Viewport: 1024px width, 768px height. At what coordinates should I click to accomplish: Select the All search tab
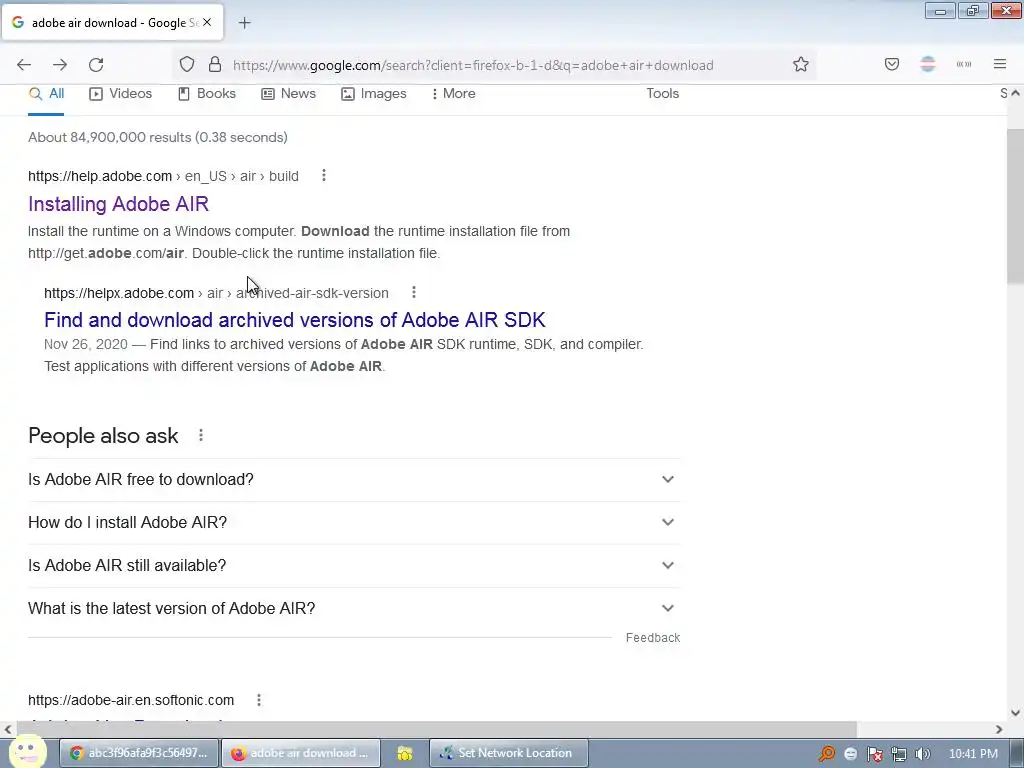pyautogui.click(x=46, y=93)
